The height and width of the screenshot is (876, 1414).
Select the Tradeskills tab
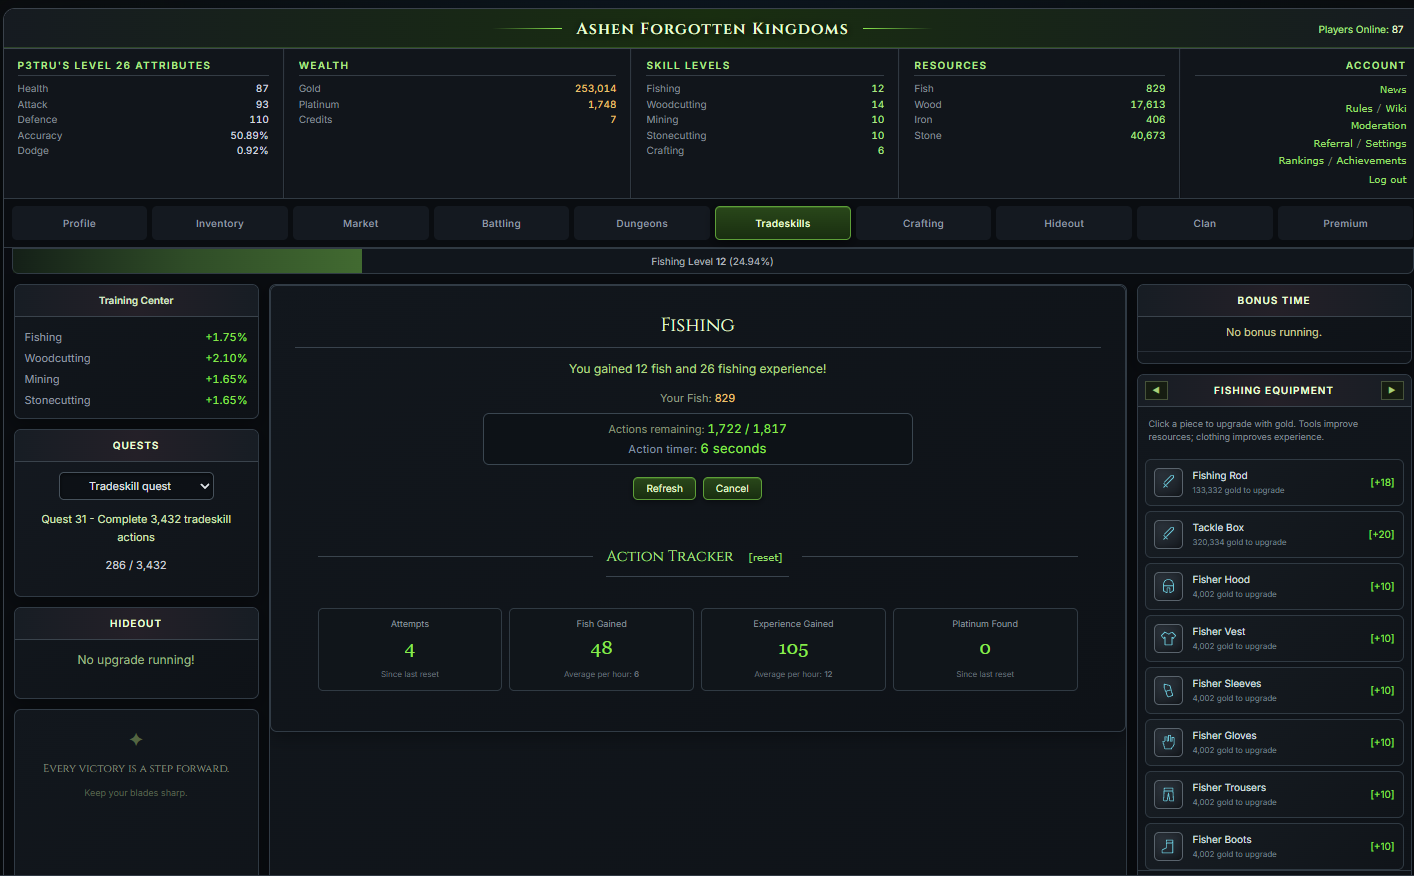(x=783, y=223)
